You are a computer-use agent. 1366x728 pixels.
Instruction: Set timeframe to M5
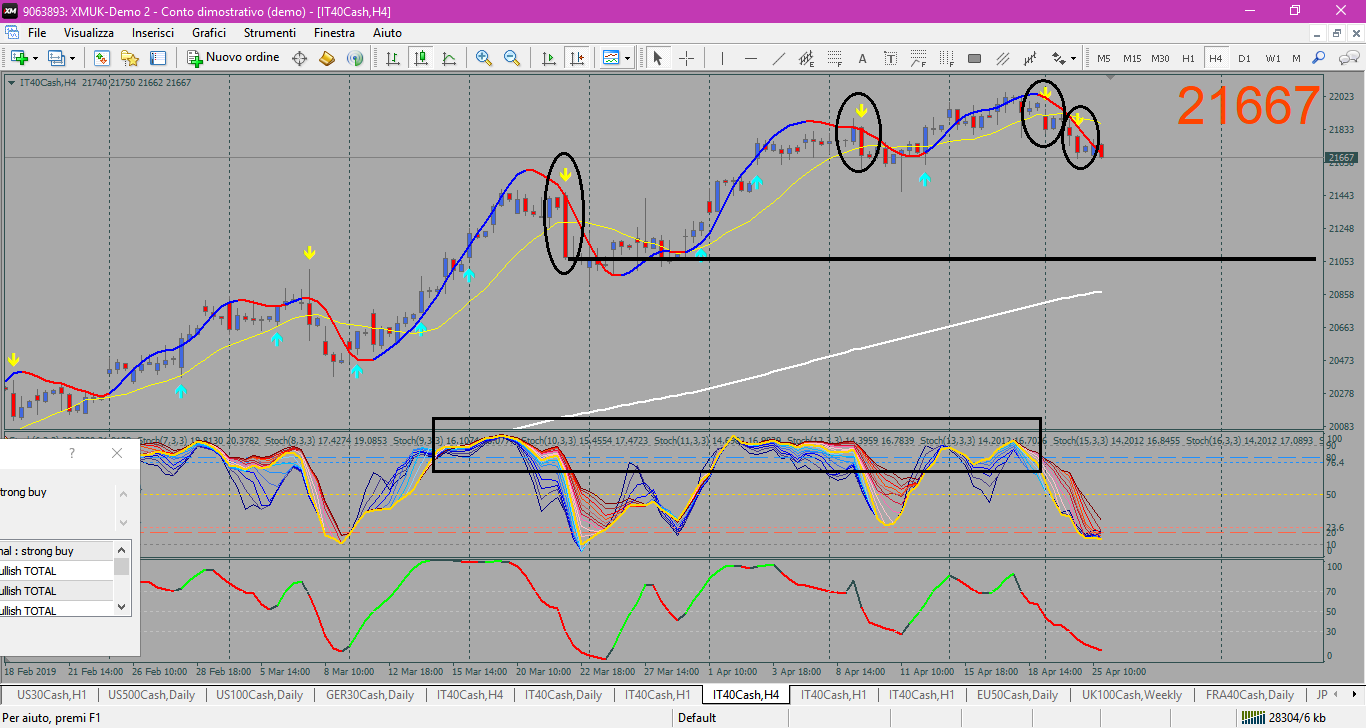pos(1104,58)
